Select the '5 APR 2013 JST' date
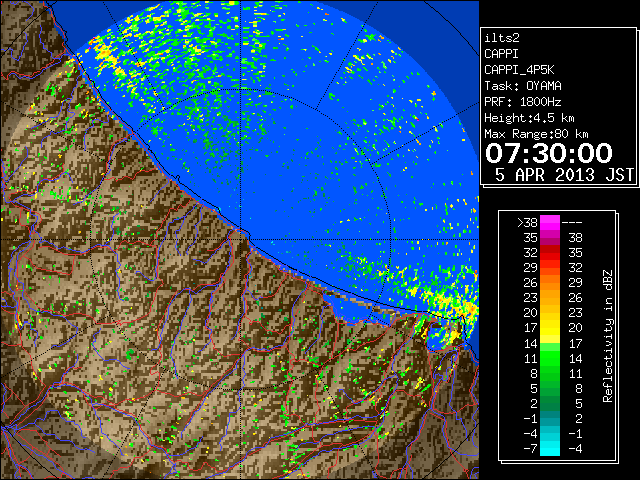 (x=565, y=175)
